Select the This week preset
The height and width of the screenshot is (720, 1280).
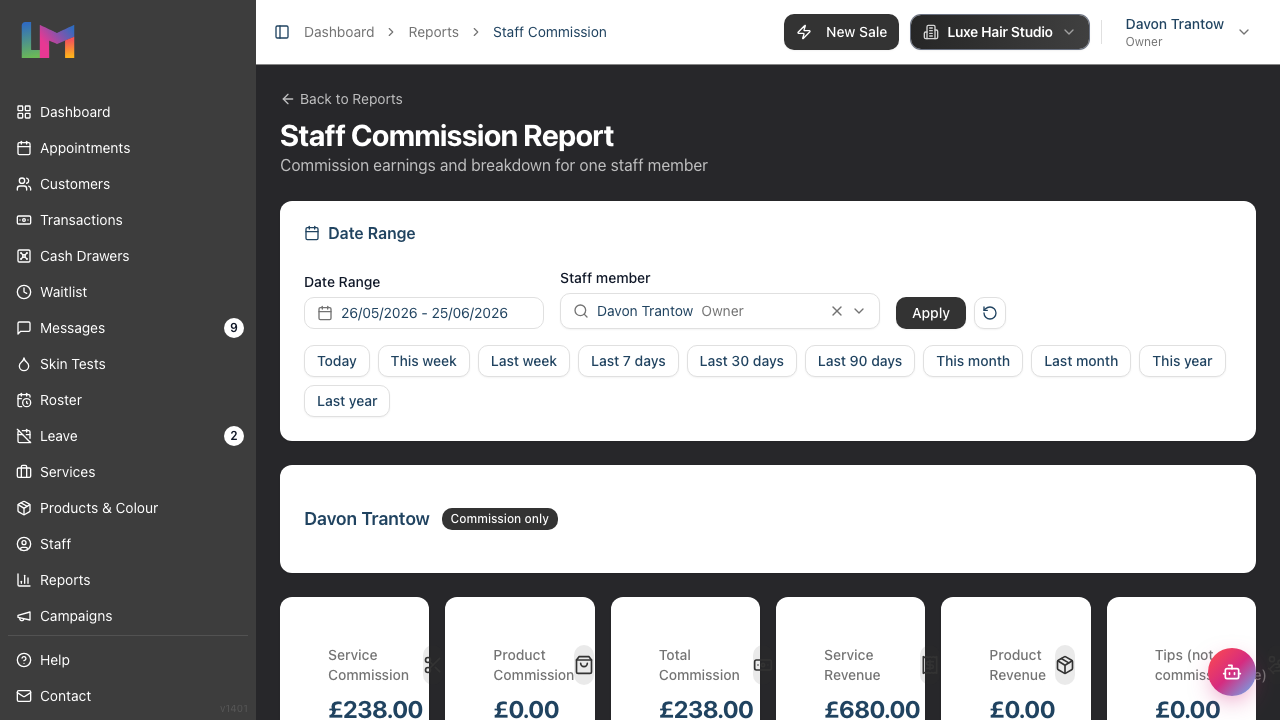click(x=424, y=361)
